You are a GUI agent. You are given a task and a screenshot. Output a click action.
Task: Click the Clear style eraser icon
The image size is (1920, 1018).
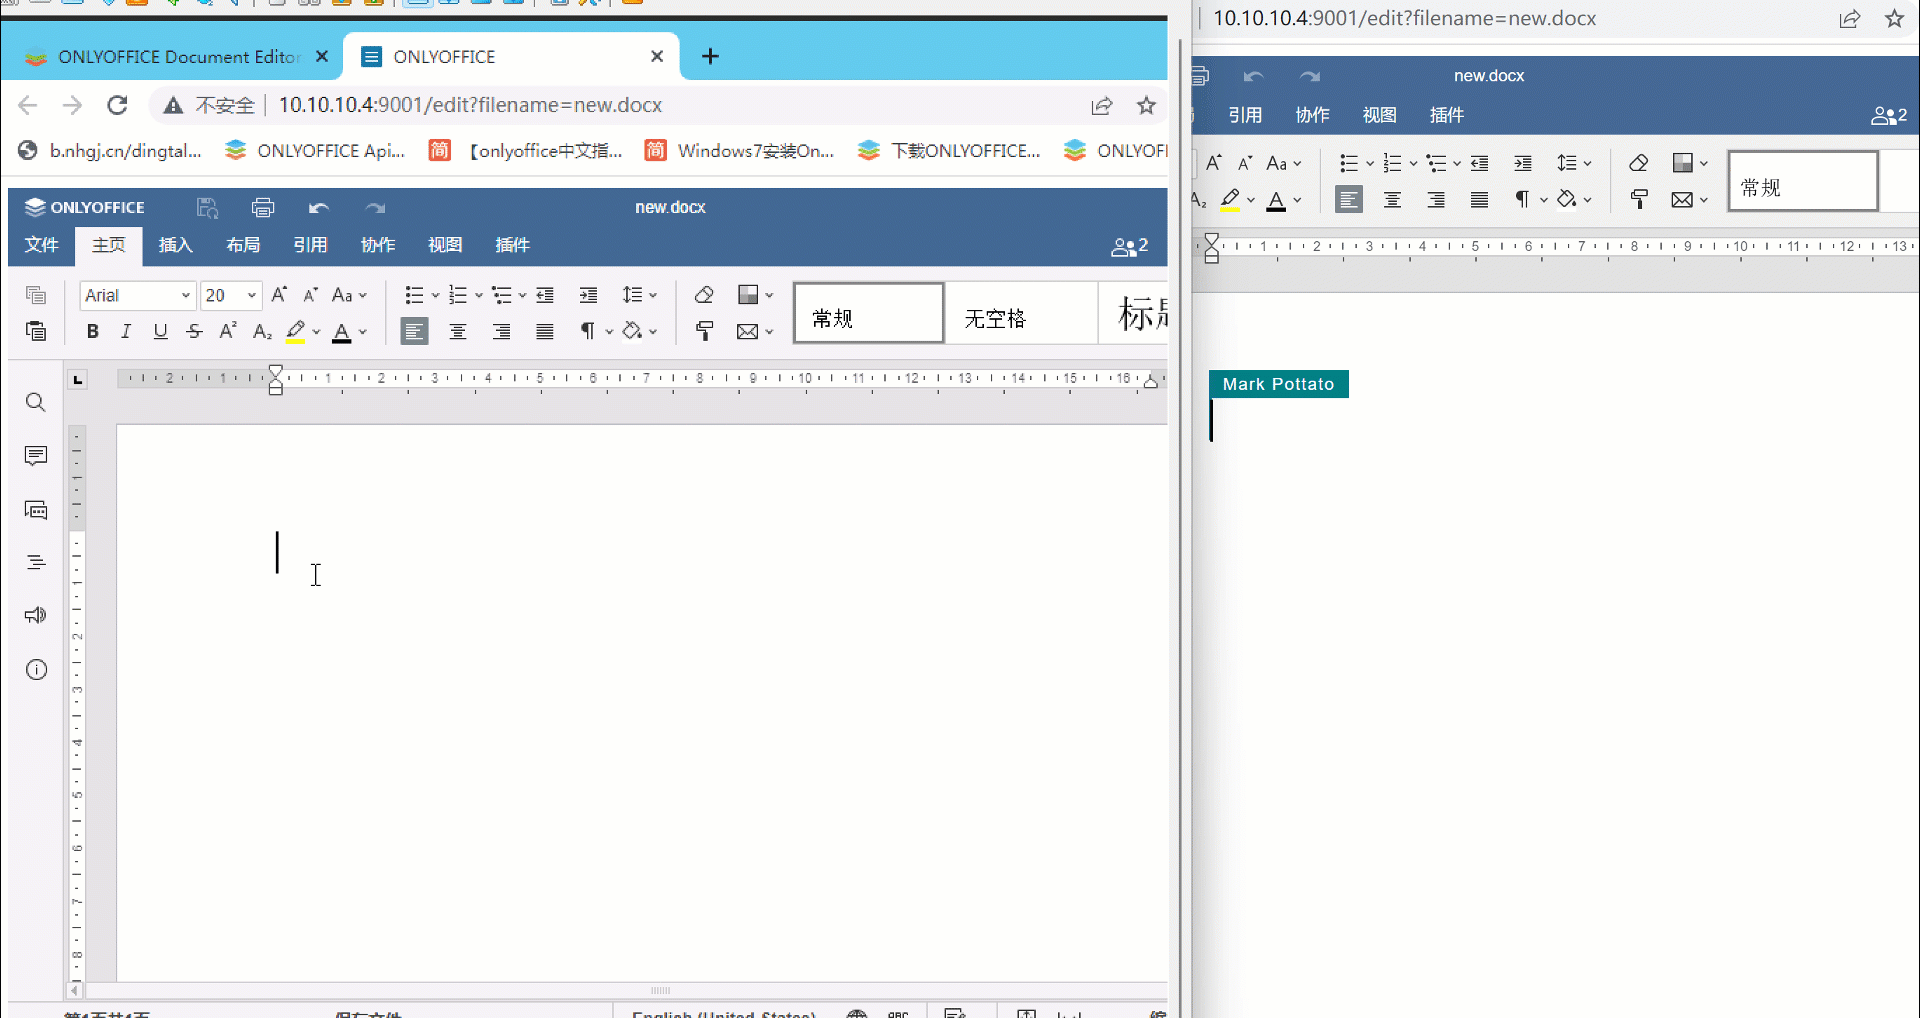click(x=704, y=295)
